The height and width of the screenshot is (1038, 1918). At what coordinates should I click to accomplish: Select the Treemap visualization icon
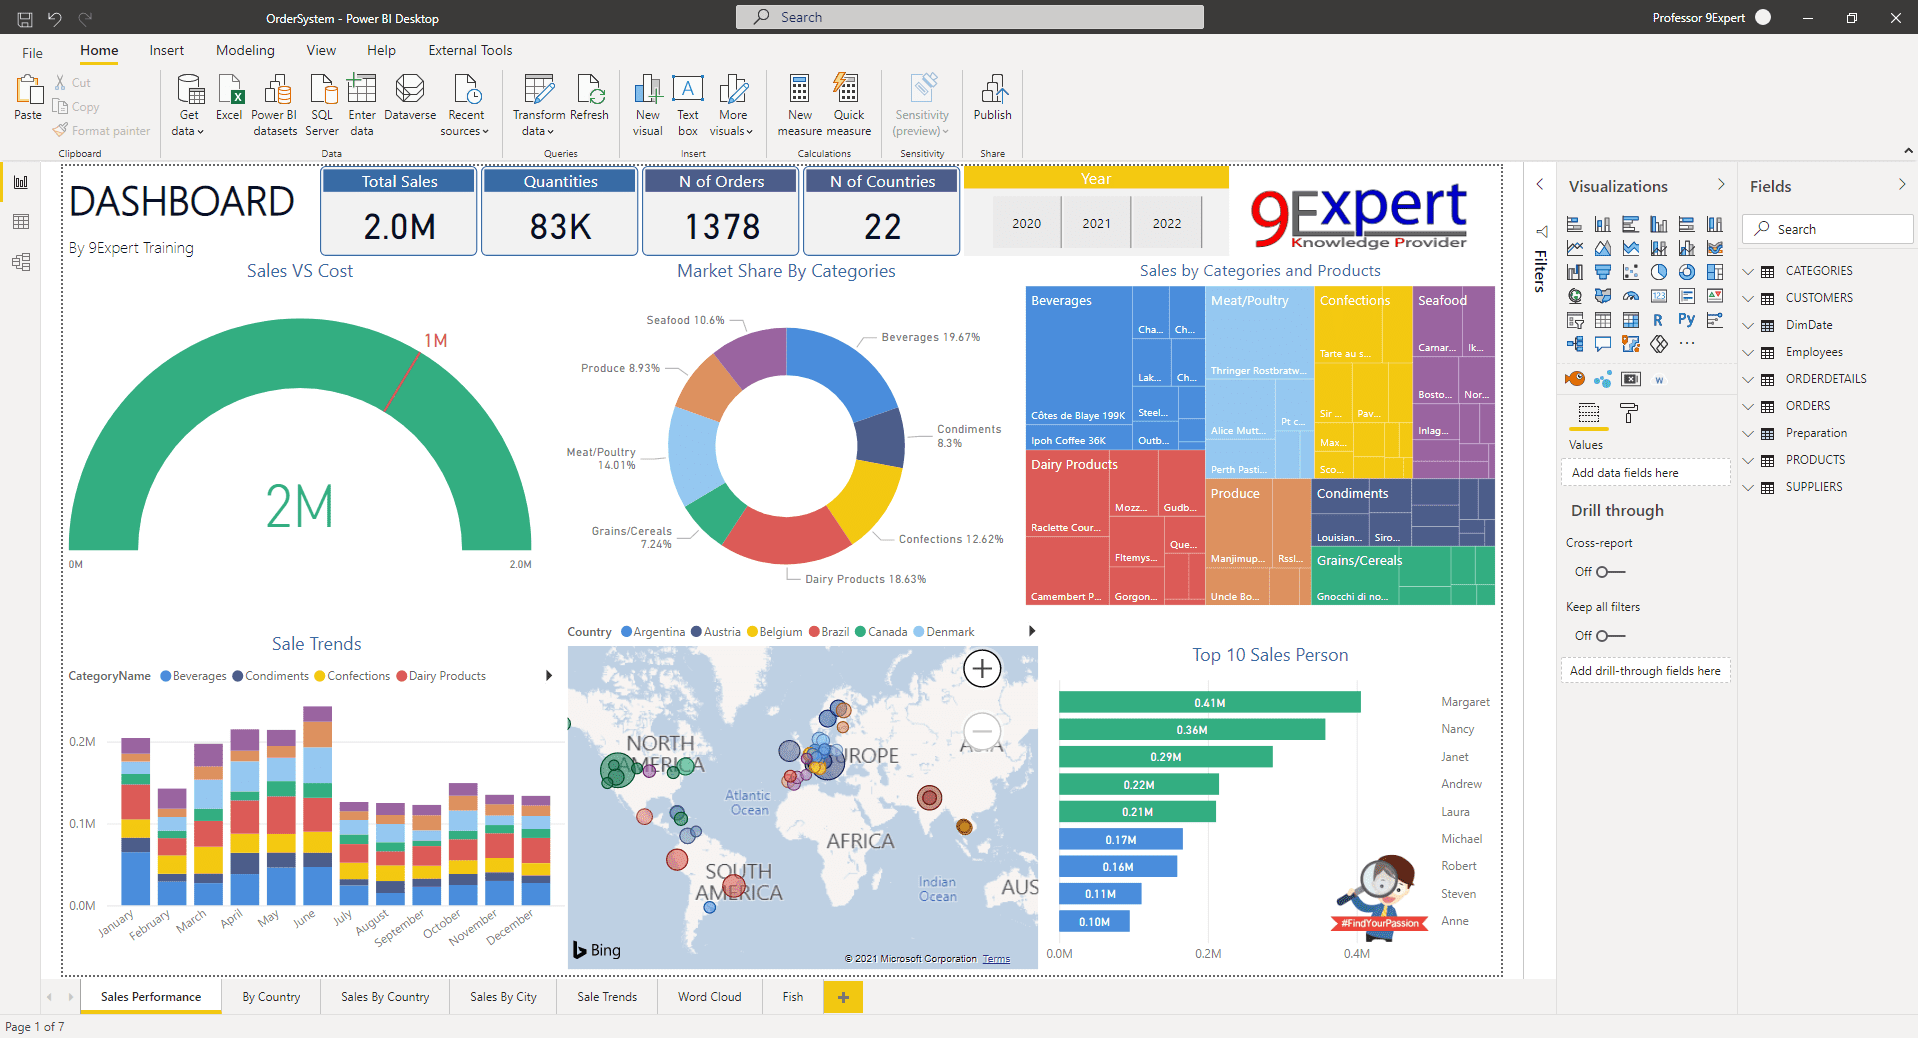[x=1714, y=272]
